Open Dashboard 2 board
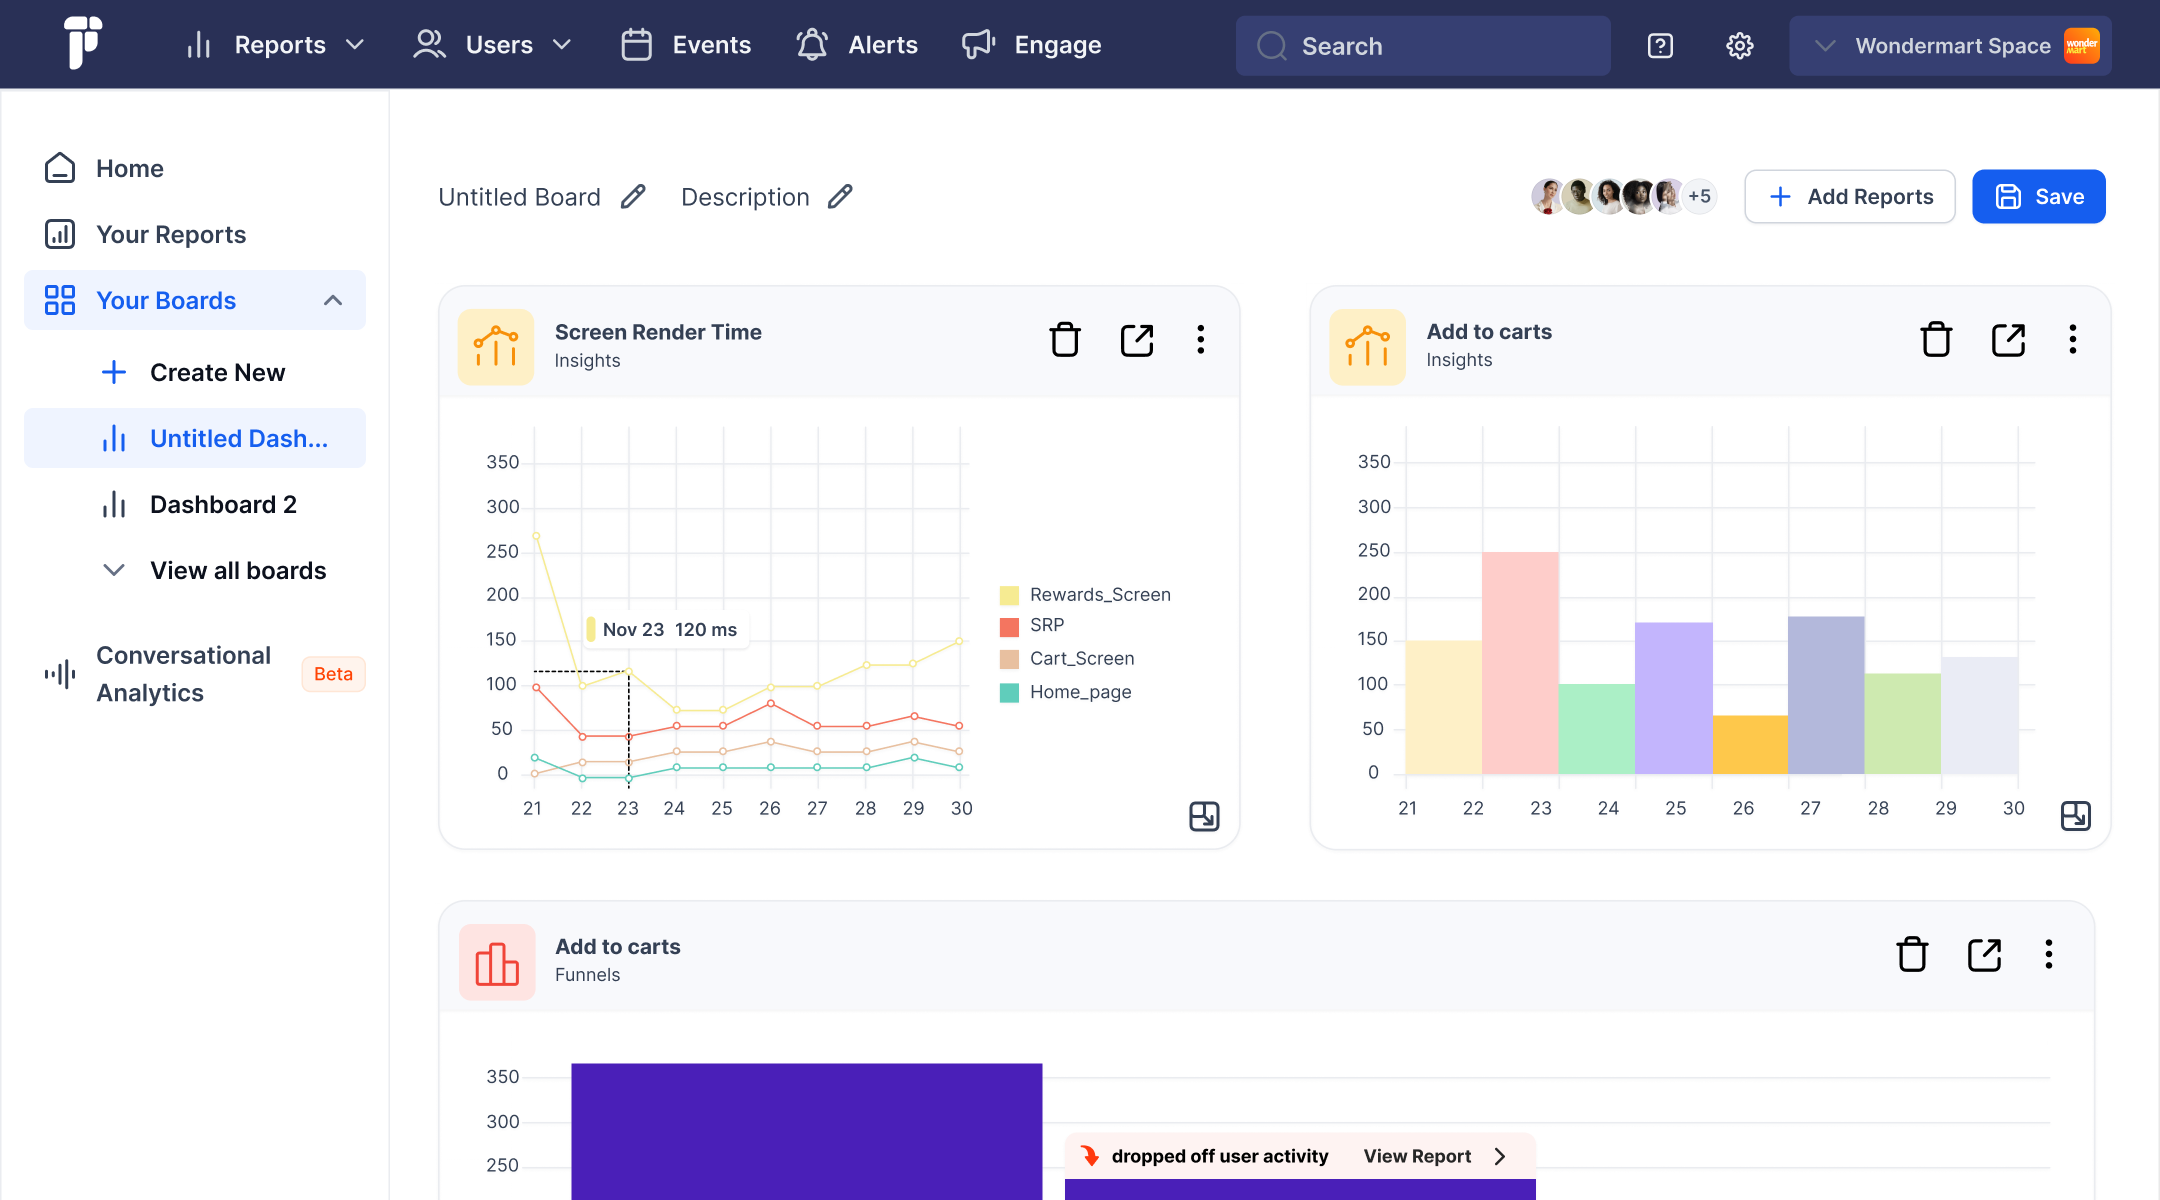The width and height of the screenshot is (2160, 1200). [x=223, y=505]
